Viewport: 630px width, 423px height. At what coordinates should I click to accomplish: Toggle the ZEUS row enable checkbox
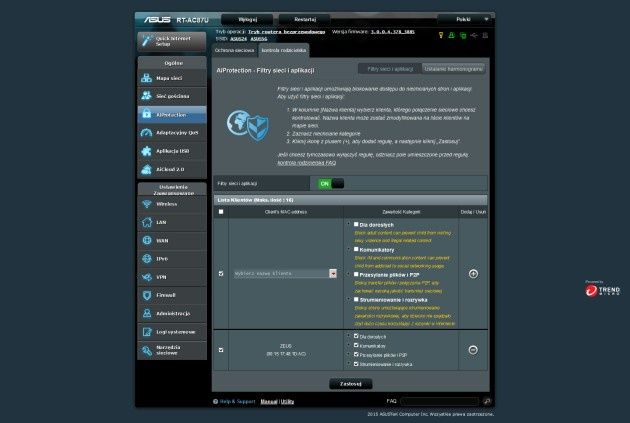tap(221, 350)
